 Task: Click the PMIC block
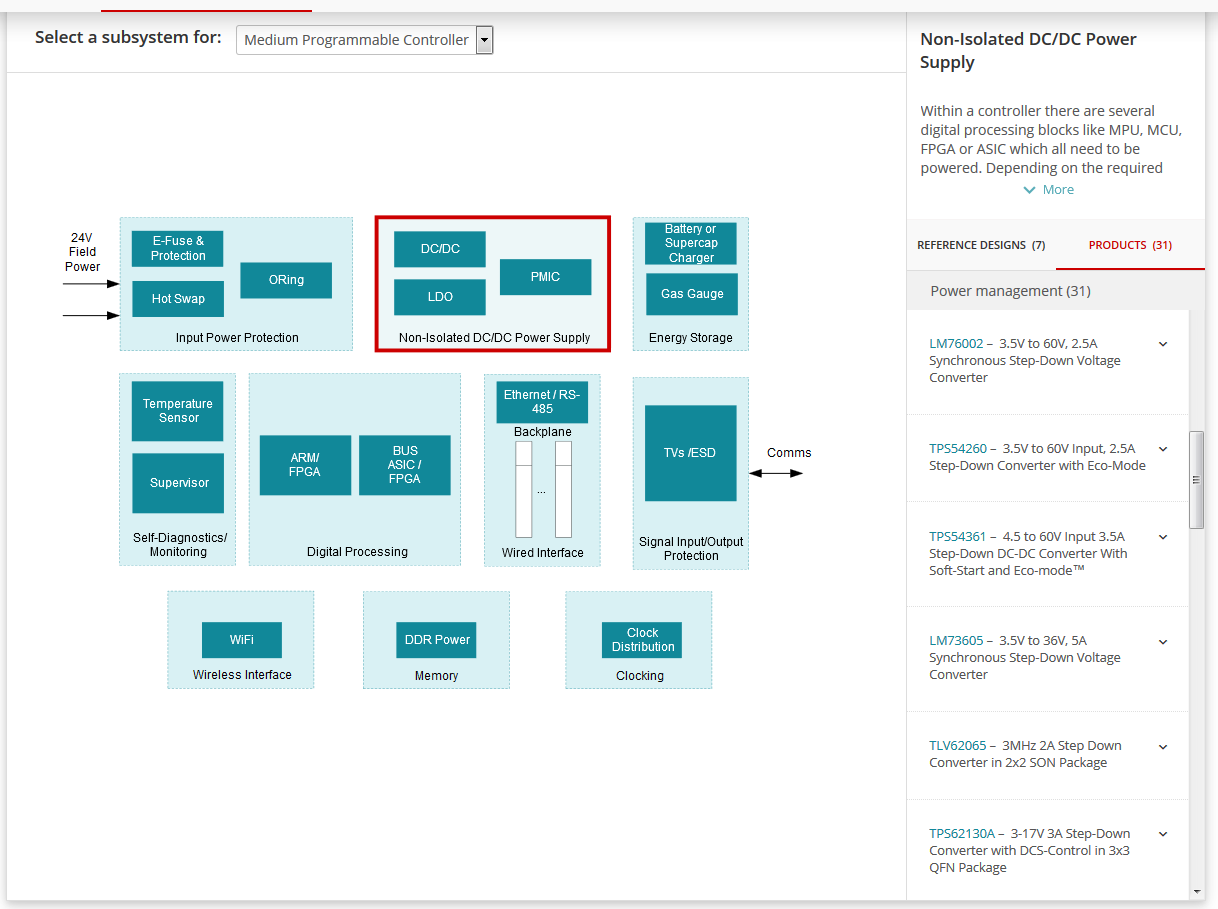coord(545,277)
